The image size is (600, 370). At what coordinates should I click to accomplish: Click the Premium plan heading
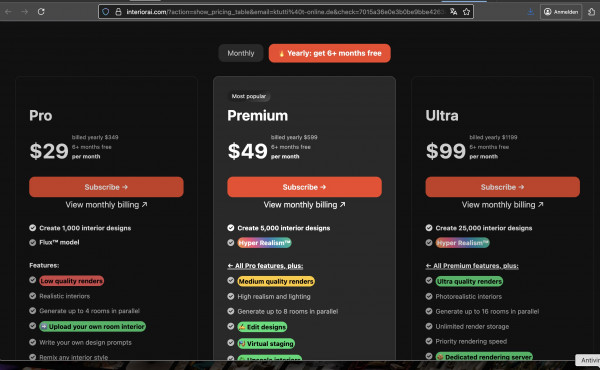tap(258, 116)
